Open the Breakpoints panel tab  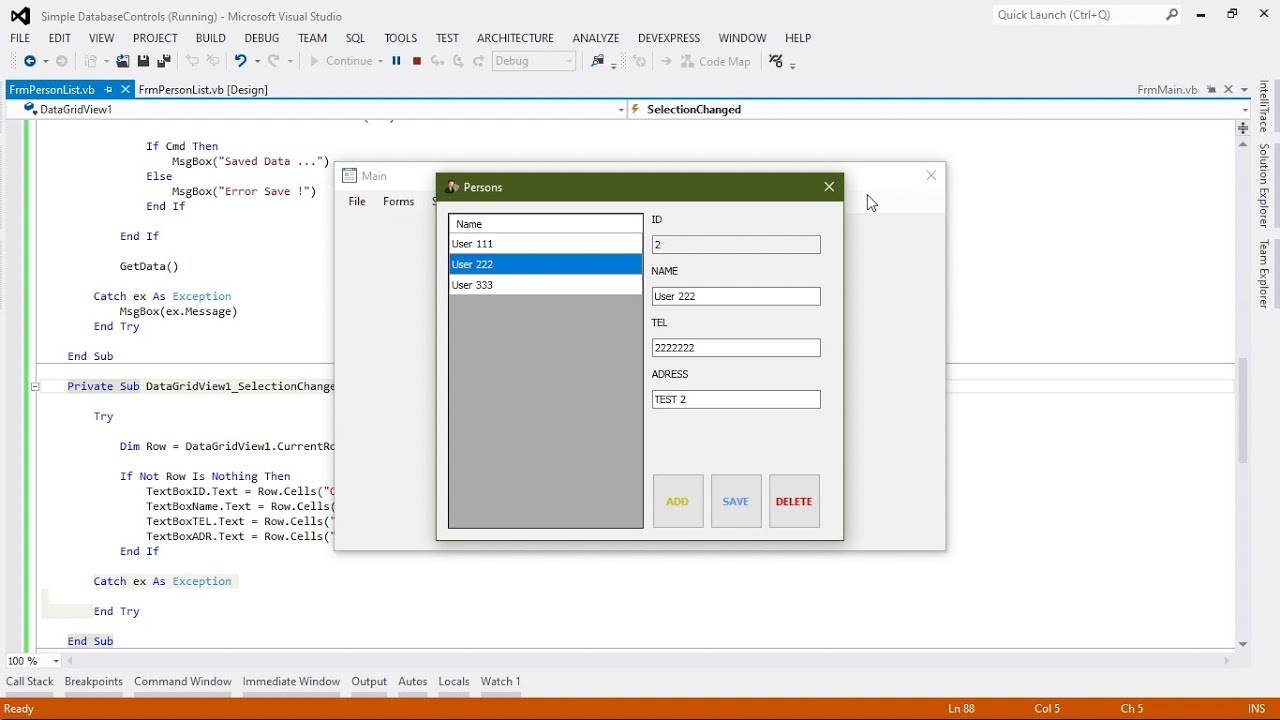pos(93,681)
